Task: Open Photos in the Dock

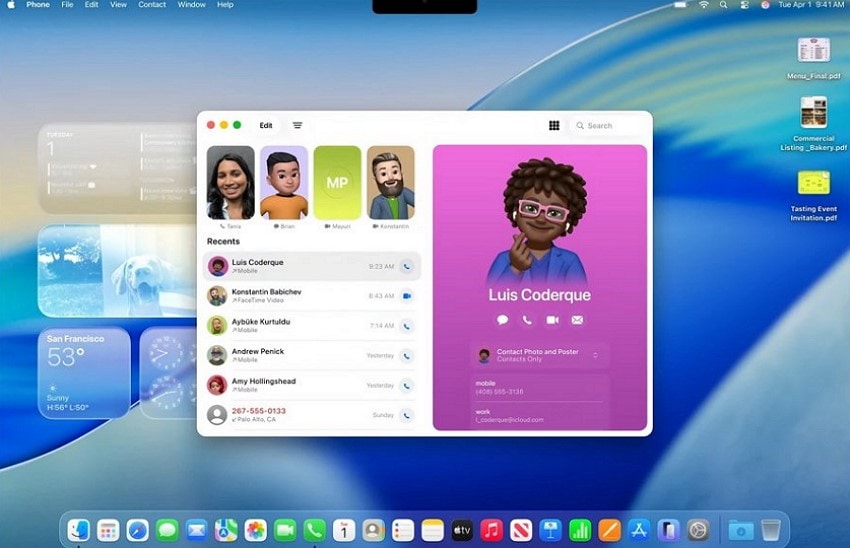Action: [255, 530]
